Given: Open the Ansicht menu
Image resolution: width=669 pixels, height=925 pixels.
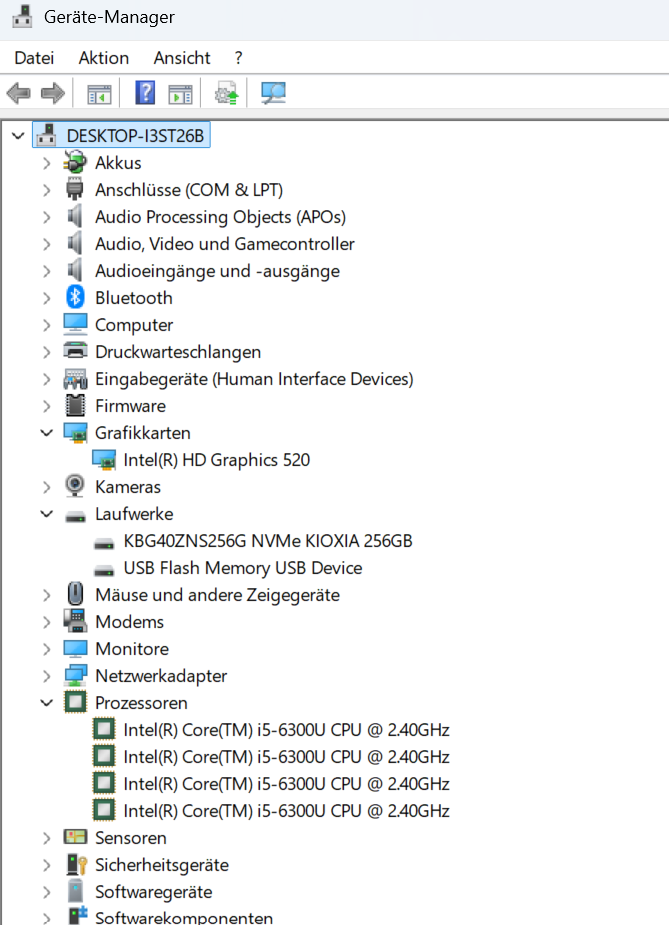Looking at the screenshot, I should tap(182, 58).
